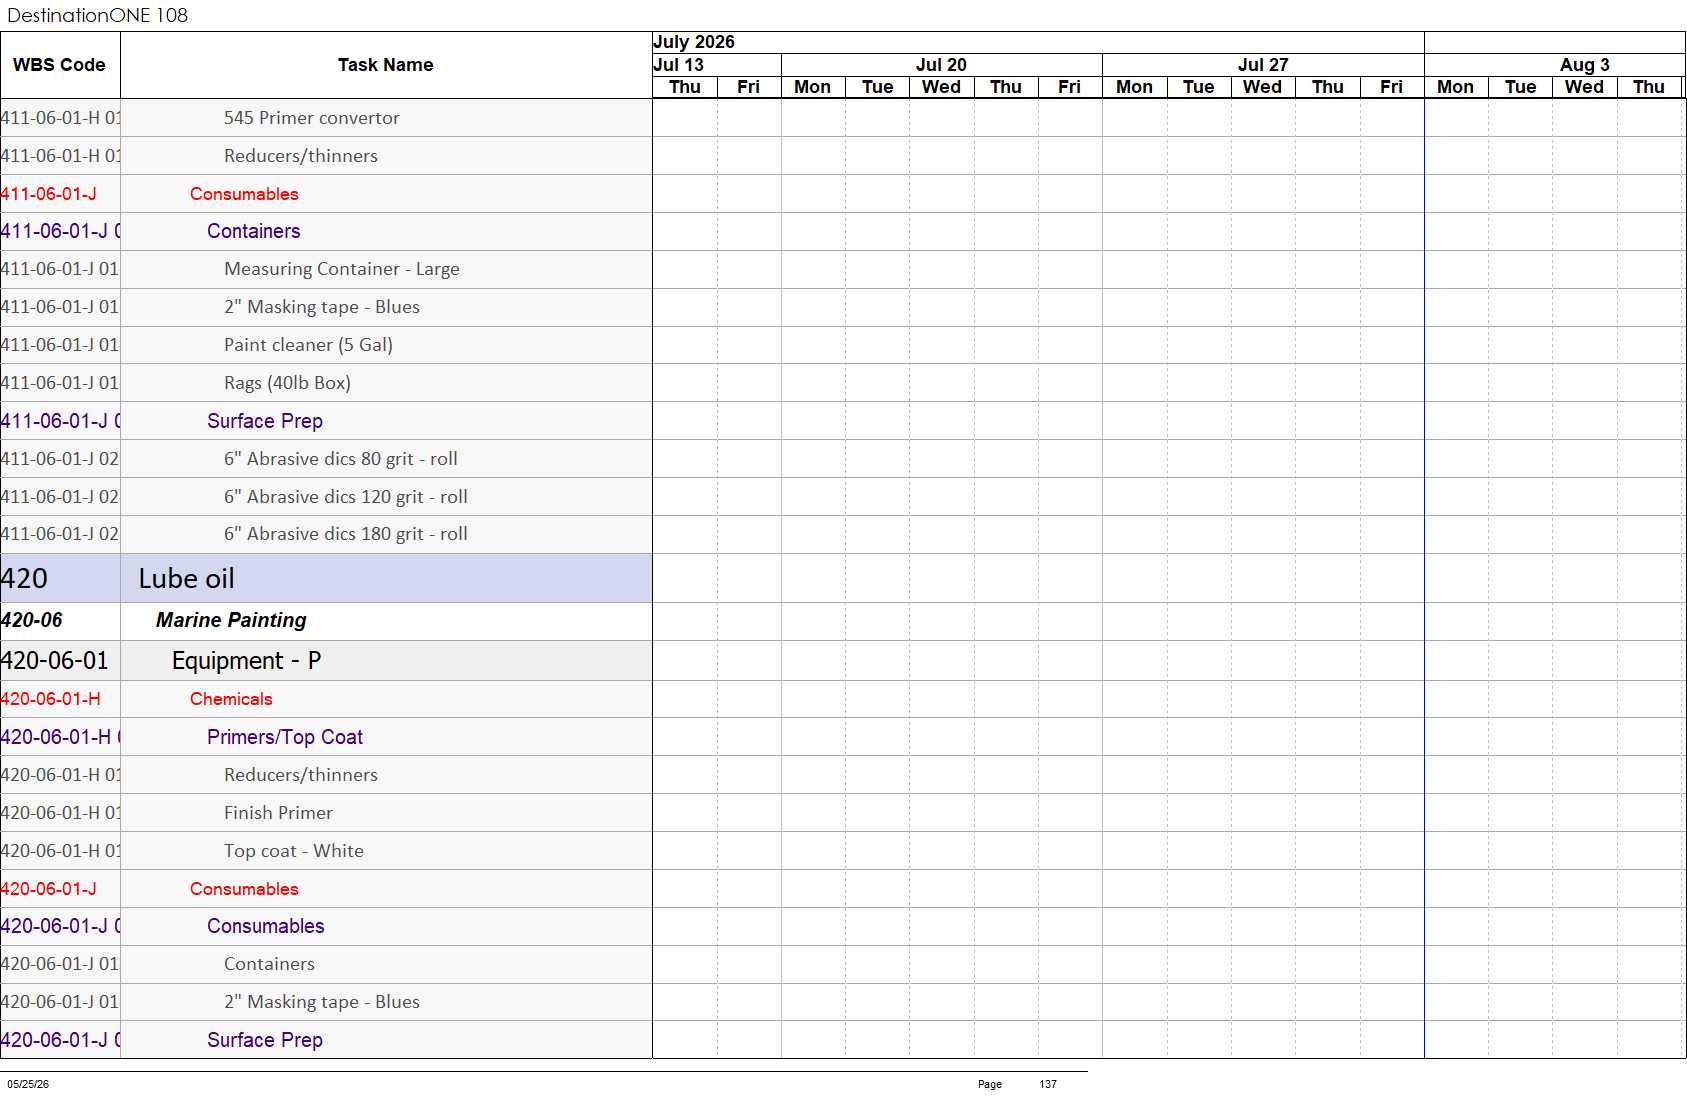The image size is (1687, 1097).
Task: Click the Thu day header under Jul 13
Action: click(x=685, y=87)
